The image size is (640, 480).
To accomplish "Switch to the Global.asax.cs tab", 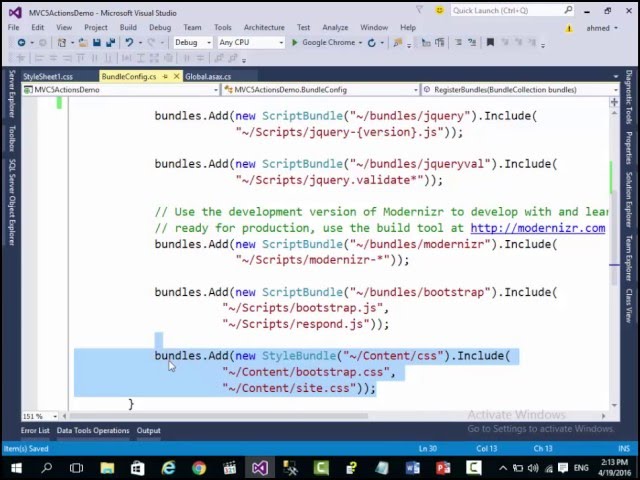I will (x=208, y=76).
